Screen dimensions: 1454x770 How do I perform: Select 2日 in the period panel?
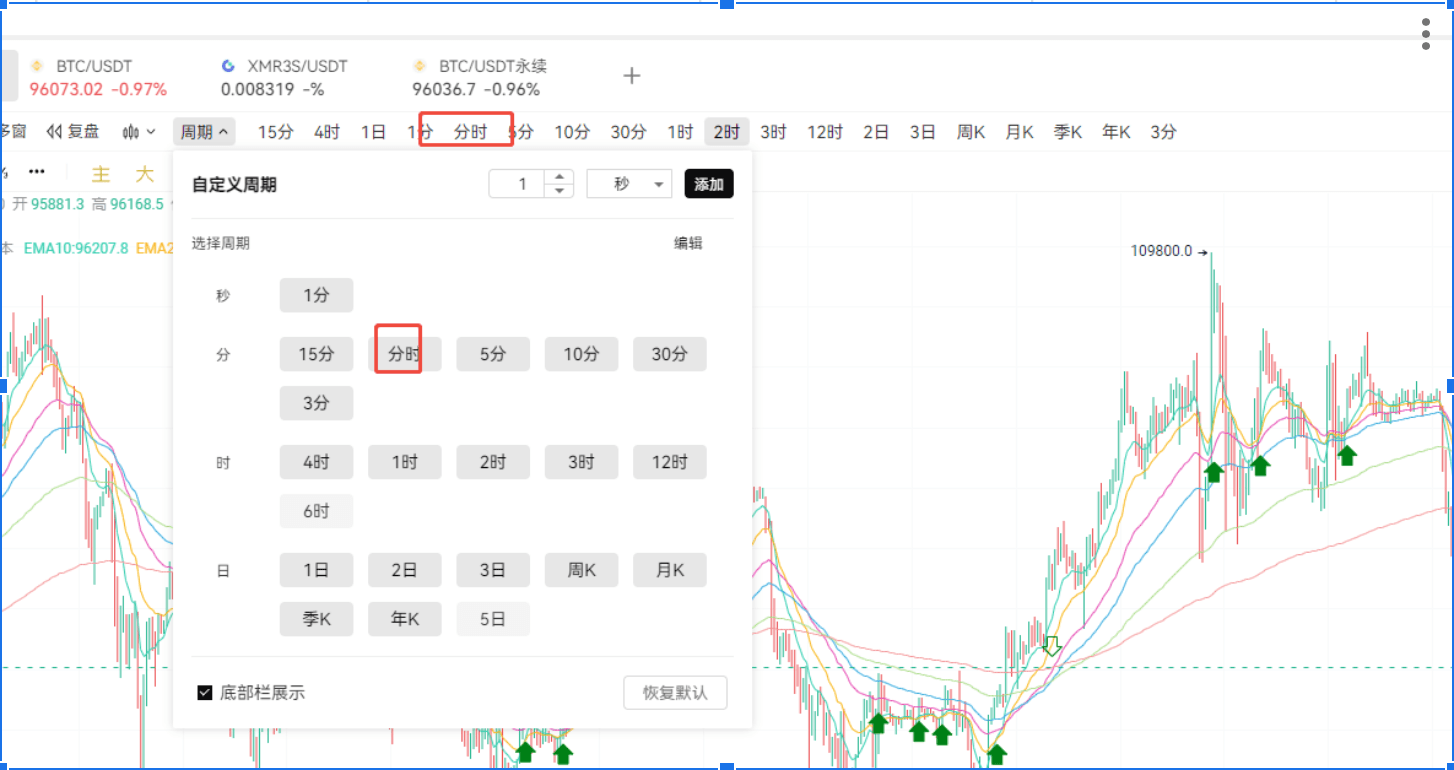click(404, 570)
